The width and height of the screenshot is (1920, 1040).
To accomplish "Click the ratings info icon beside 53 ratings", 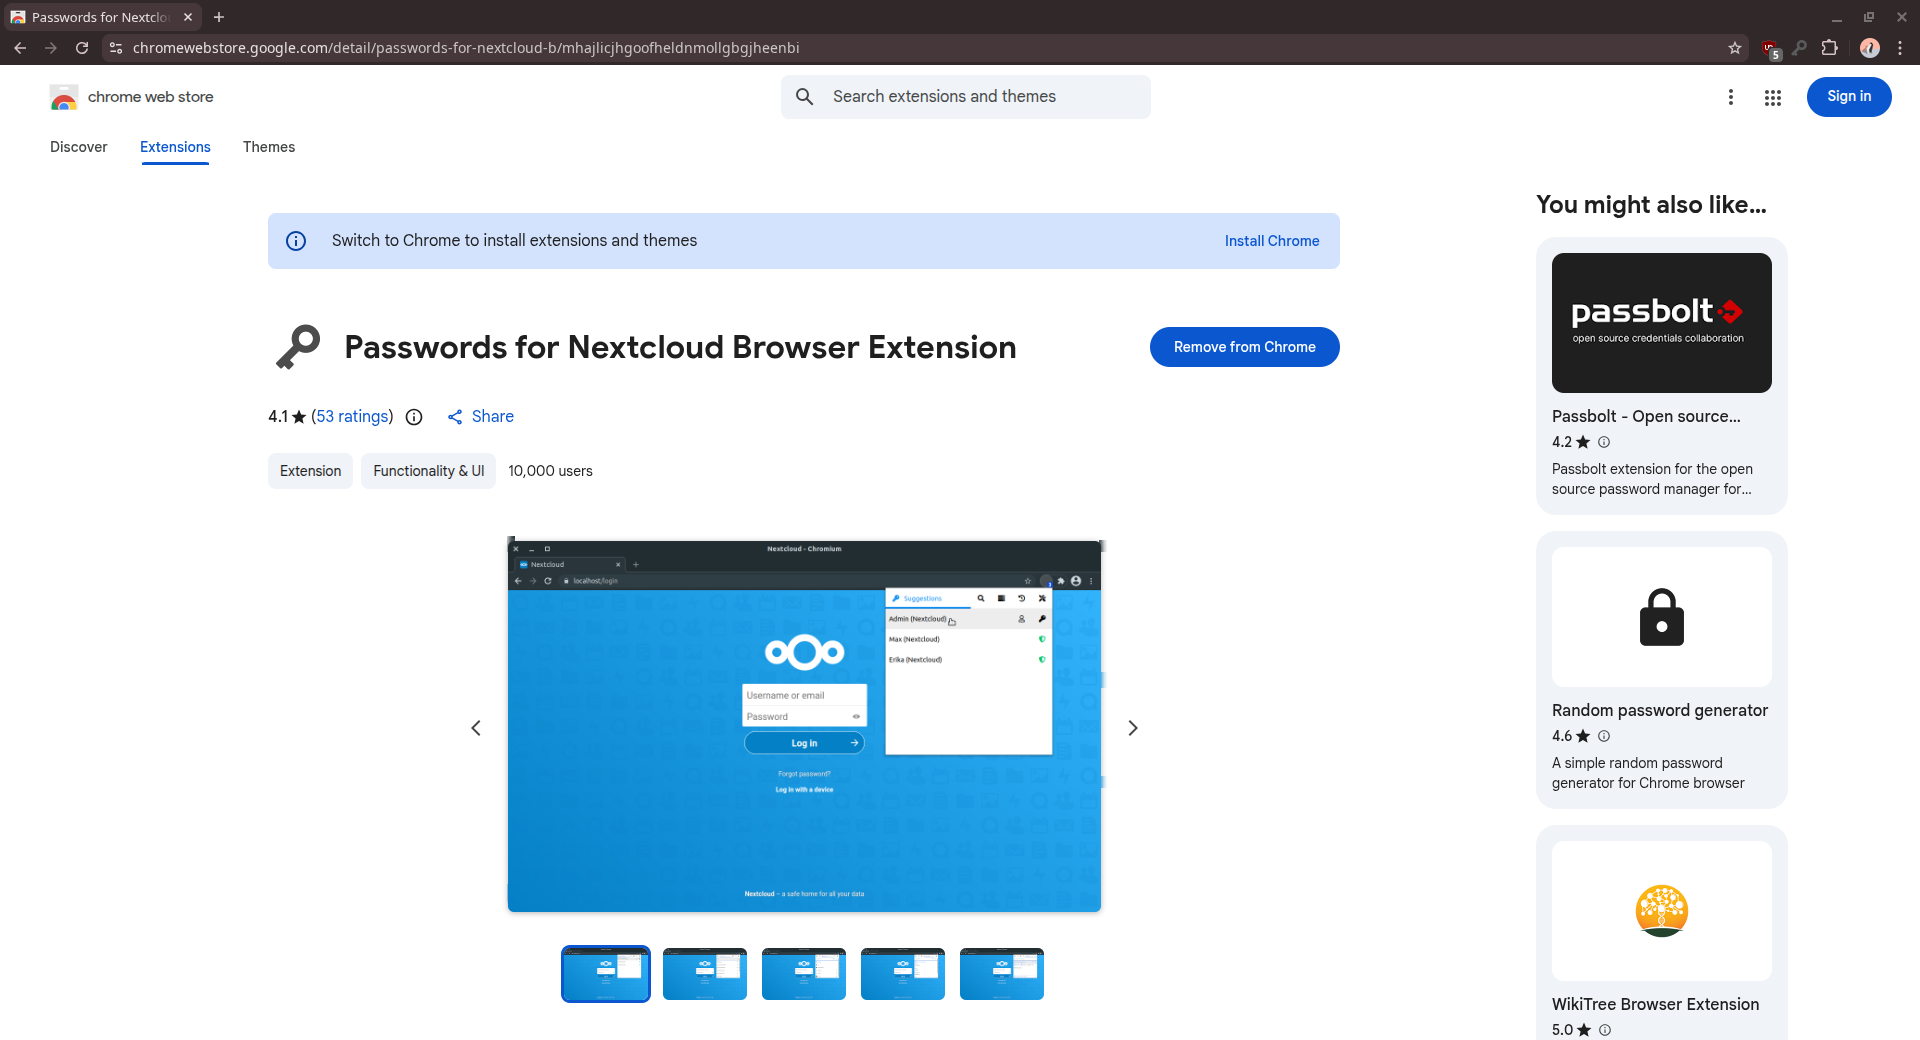I will (414, 417).
